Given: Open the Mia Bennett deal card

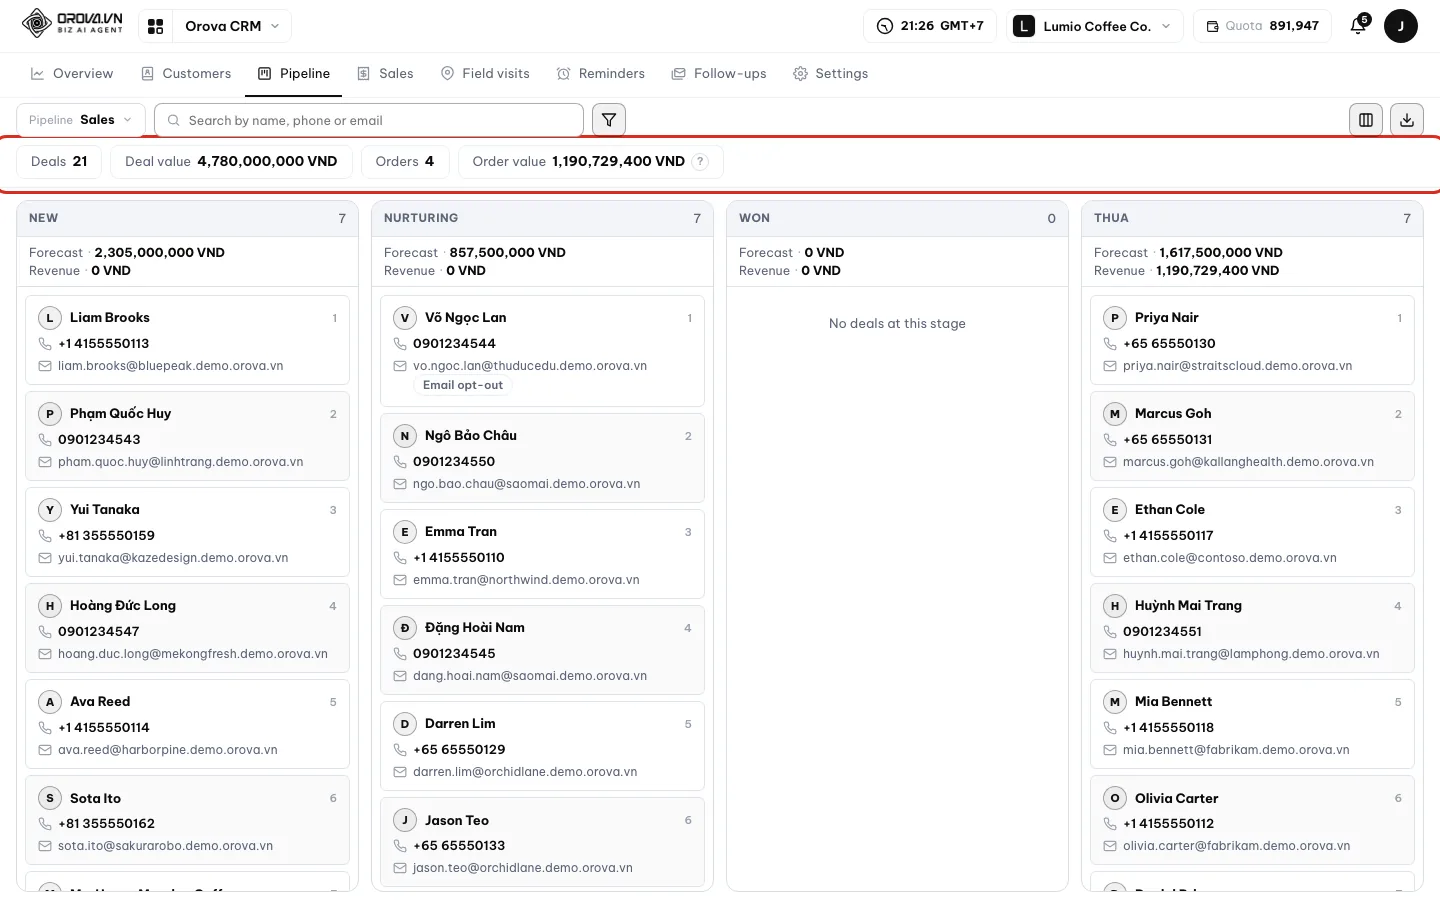Looking at the screenshot, I should [1252, 724].
